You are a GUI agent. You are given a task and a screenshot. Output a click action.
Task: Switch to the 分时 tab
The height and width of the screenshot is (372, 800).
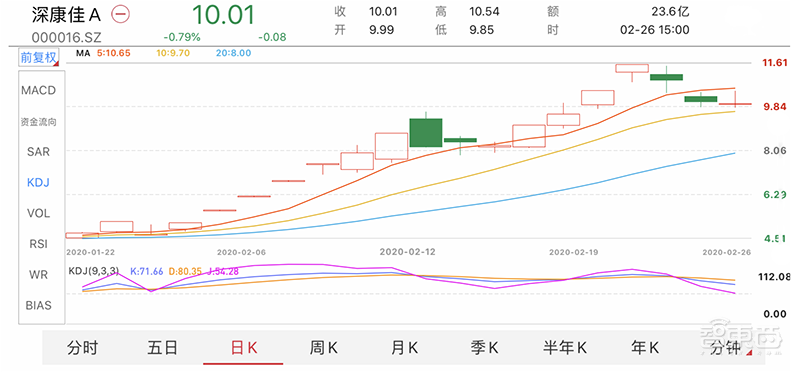(82, 348)
